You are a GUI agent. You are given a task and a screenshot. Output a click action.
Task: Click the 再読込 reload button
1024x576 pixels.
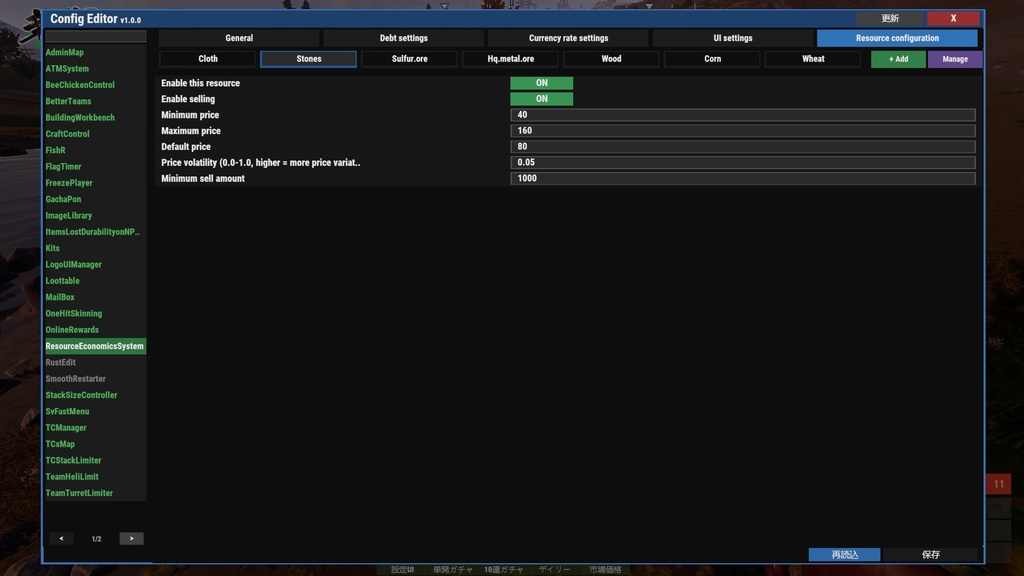[844, 554]
